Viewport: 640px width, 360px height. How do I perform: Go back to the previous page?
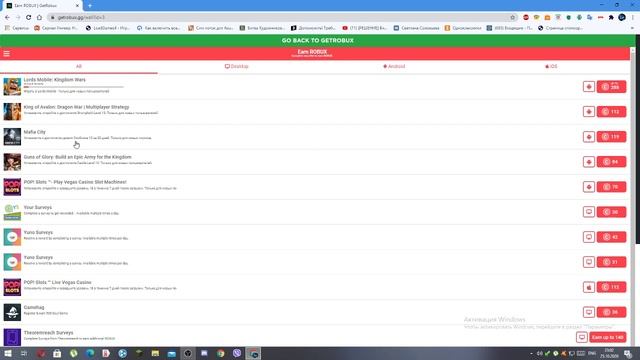click(x=7, y=18)
